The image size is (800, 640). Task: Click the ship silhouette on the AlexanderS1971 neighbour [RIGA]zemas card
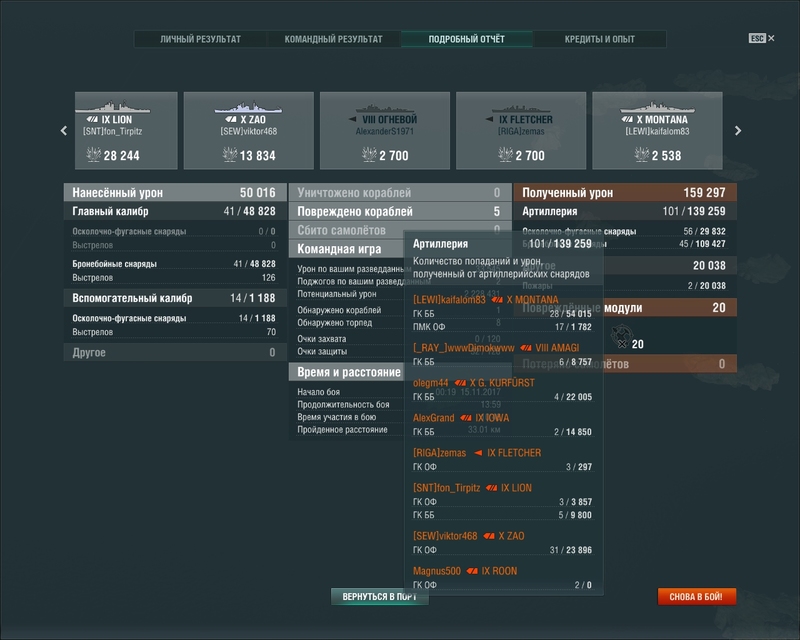point(521,108)
